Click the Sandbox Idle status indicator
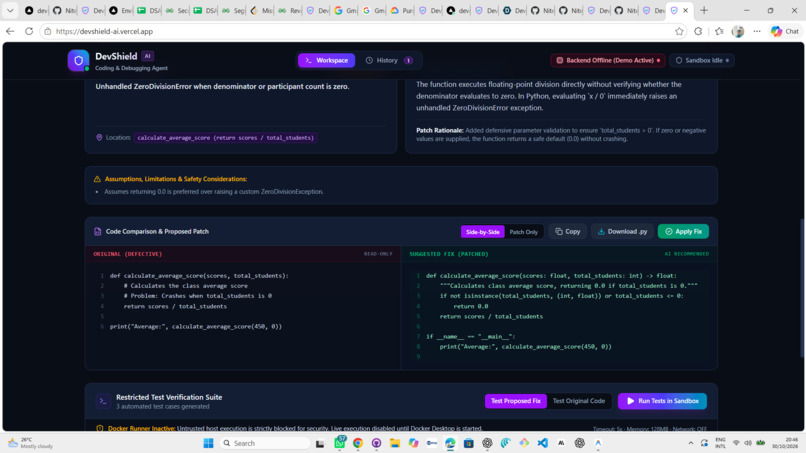Image resolution: width=806 pixels, height=453 pixels. click(x=702, y=60)
